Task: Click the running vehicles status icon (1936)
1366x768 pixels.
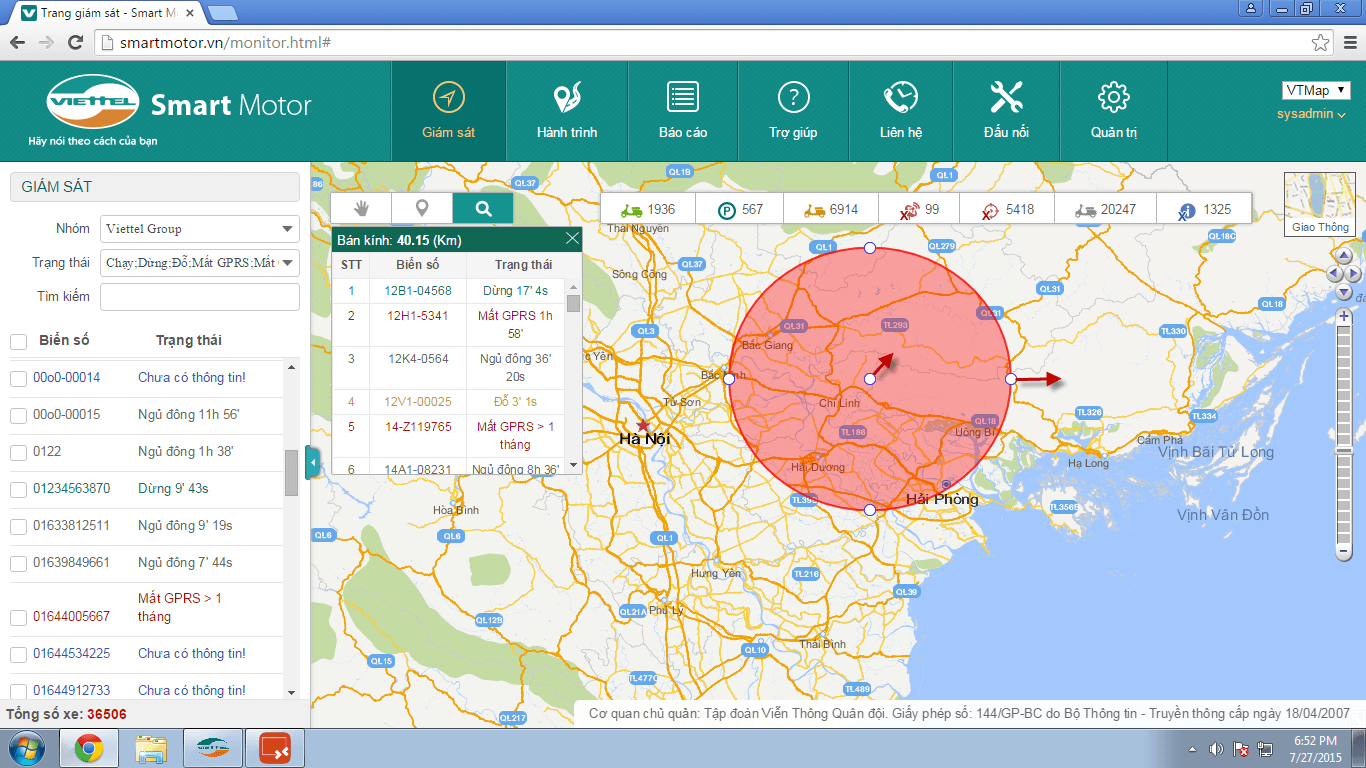Action: pyautogui.click(x=631, y=210)
